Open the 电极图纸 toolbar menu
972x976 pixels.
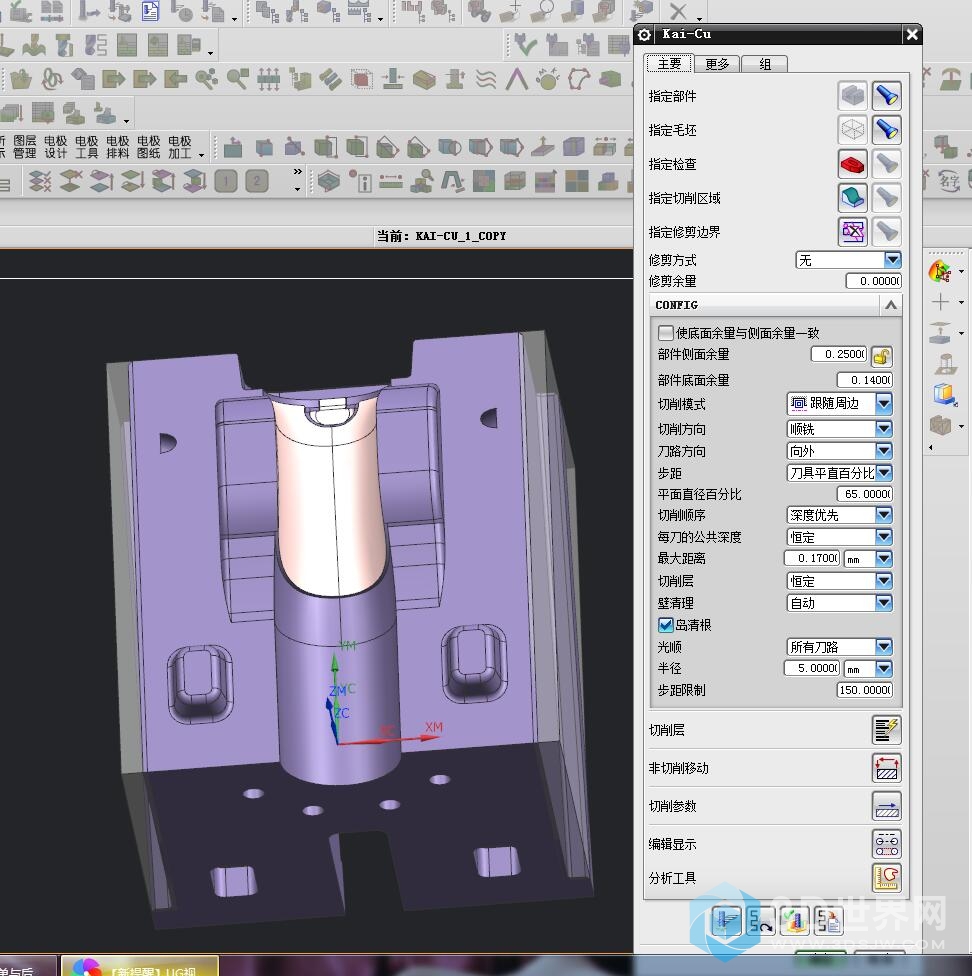click(x=149, y=147)
